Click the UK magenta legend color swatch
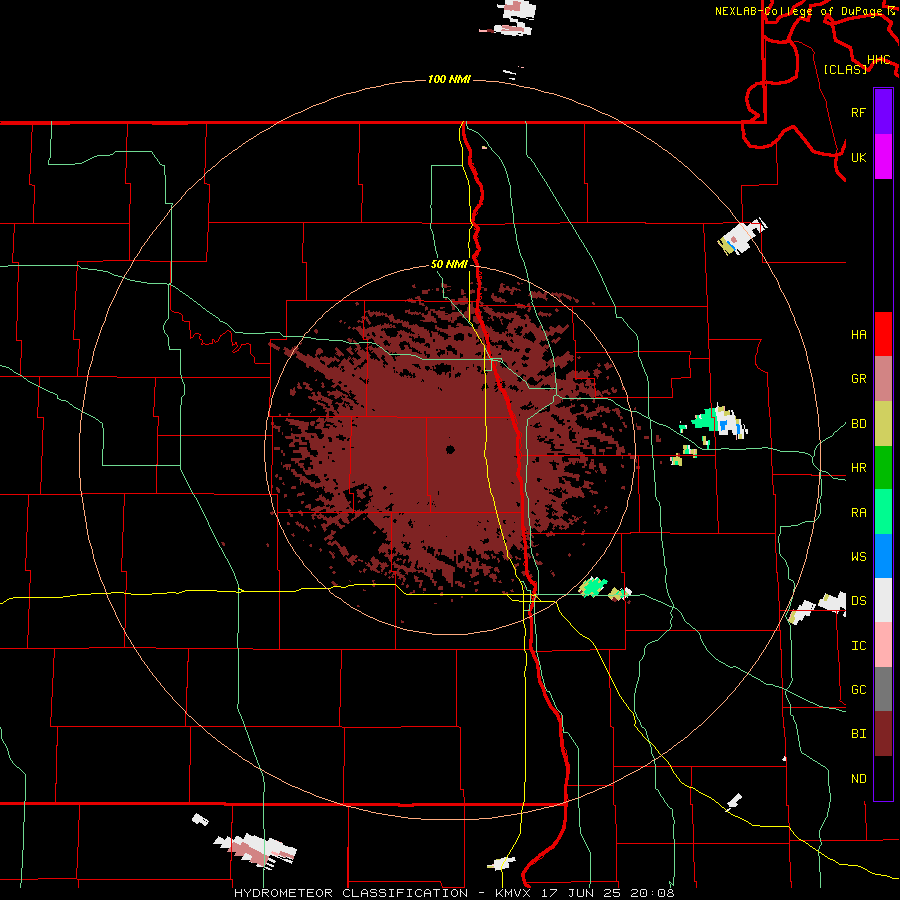Image resolution: width=900 pixels, height=900 pixels. 883,157
